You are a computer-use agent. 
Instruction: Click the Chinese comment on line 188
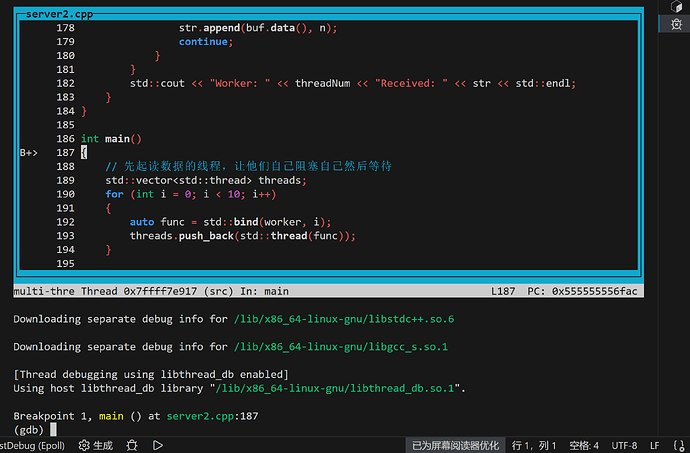(249, 166)
